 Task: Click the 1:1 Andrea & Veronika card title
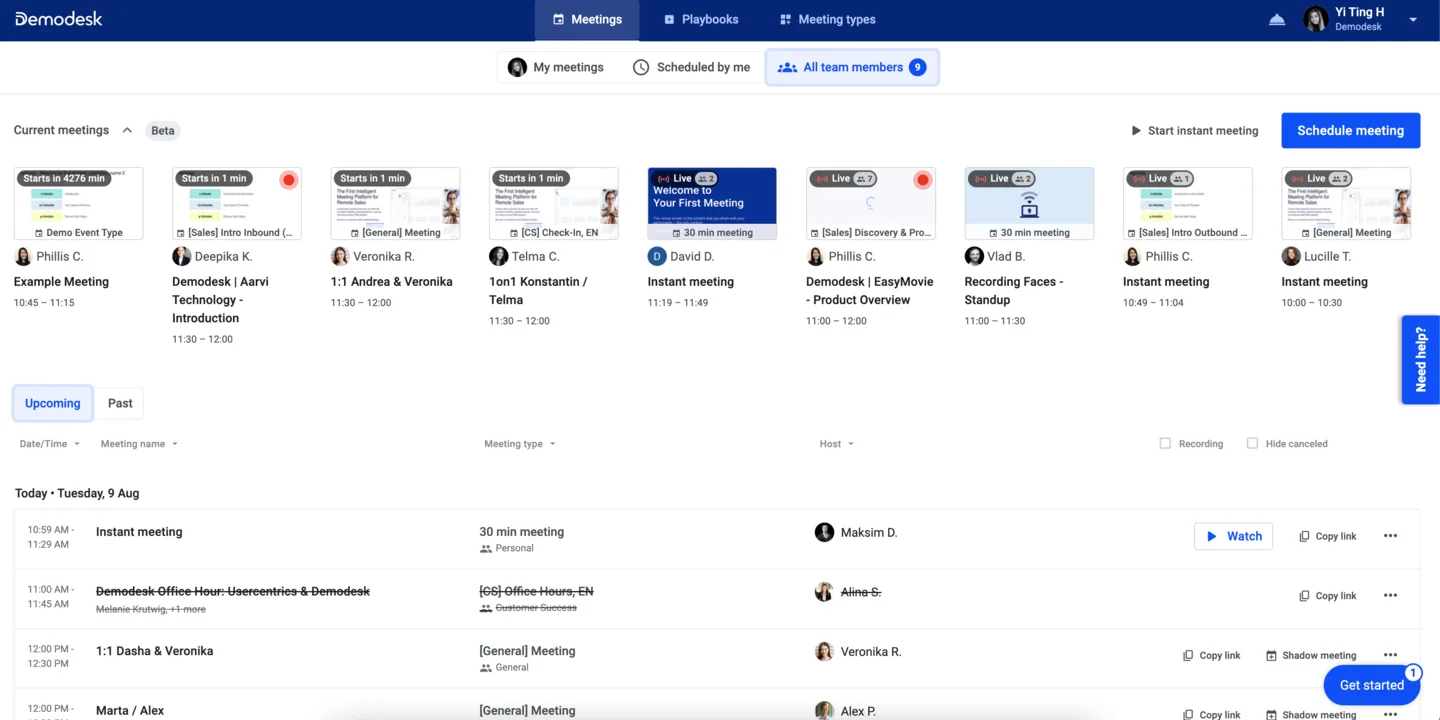point(392,282)
